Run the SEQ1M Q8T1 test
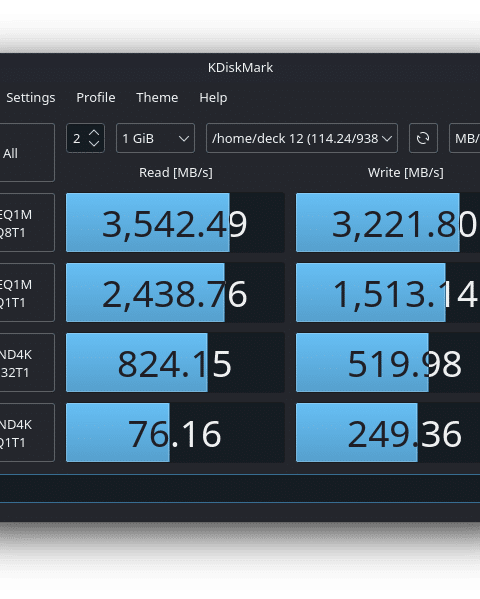The height and width of the screenshot is (599, 480). 27,222
